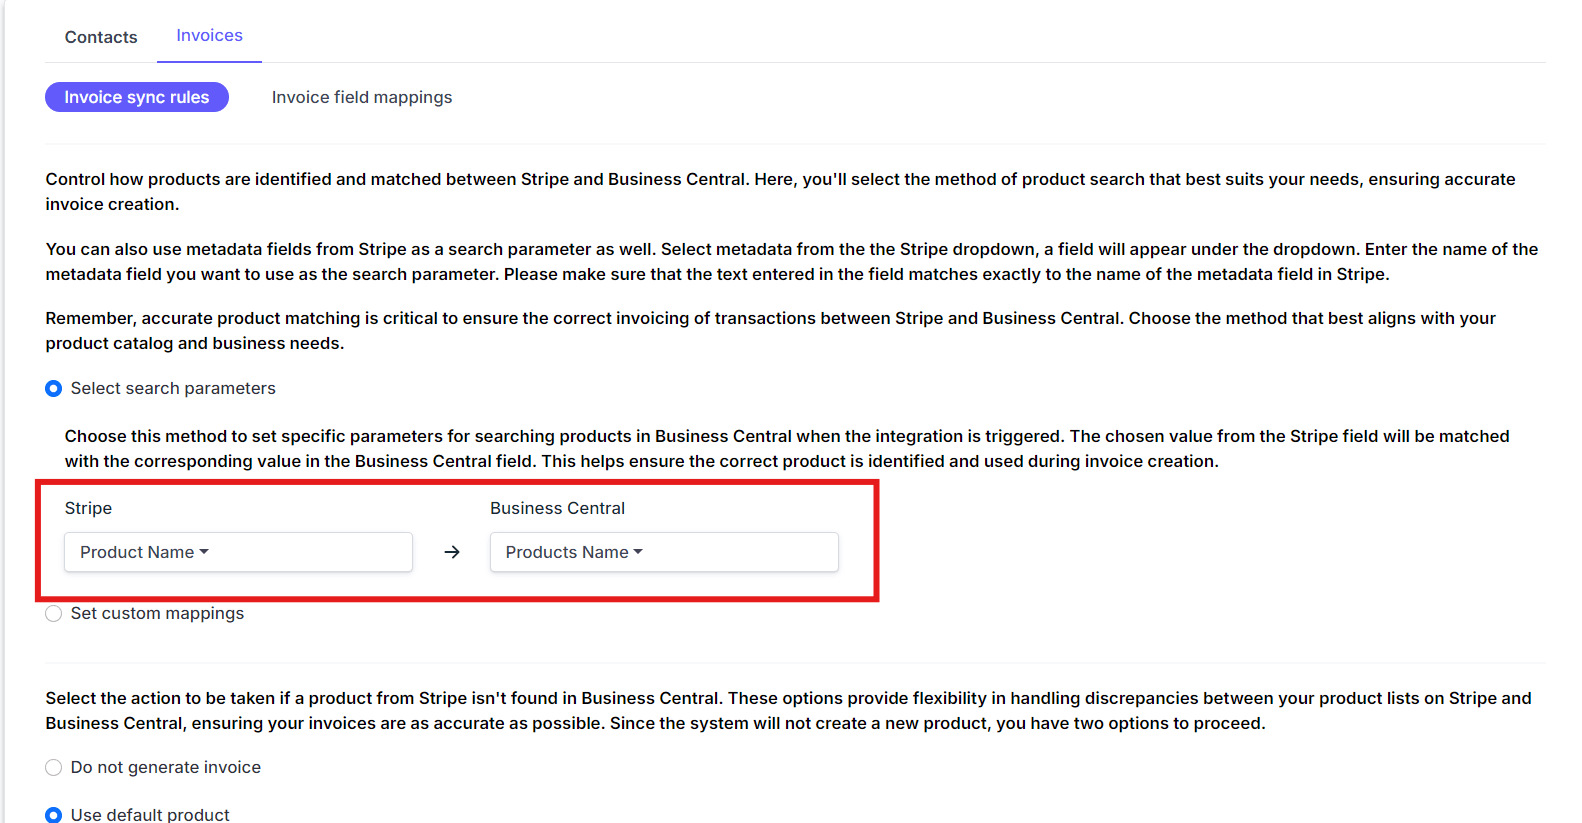This screenshot has width=1582, height=823.
Task: Choose the 'Set custom mappings' radio option
Action: click(54, 613)
